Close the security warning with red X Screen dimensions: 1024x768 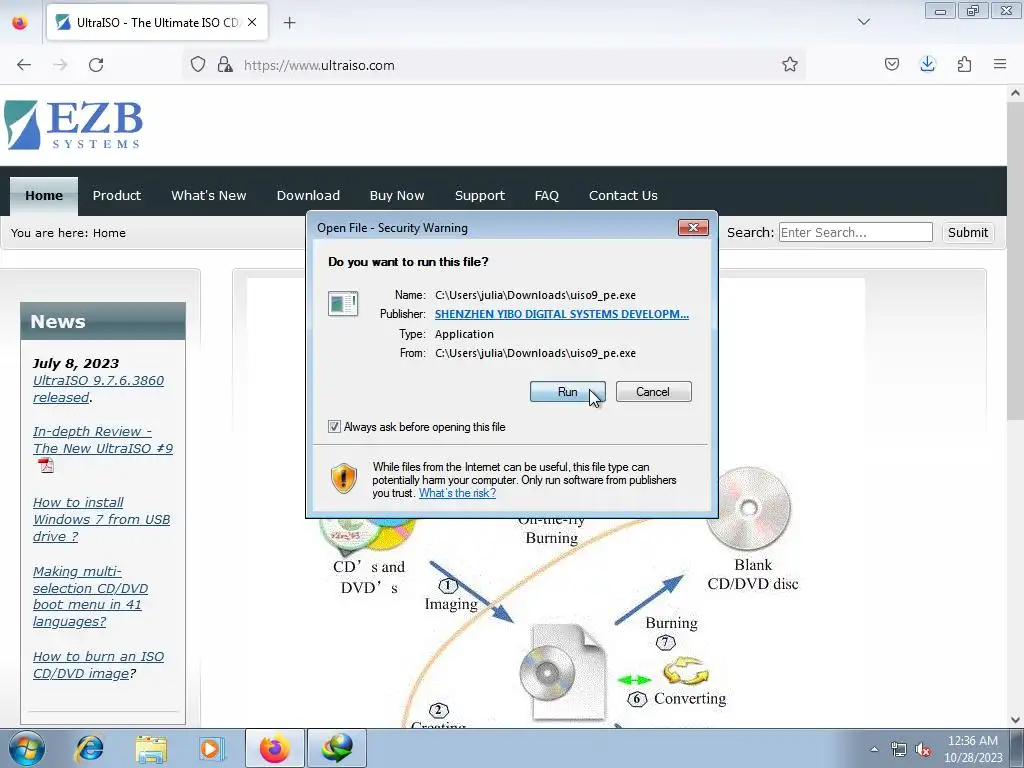[x=693, y=227]
